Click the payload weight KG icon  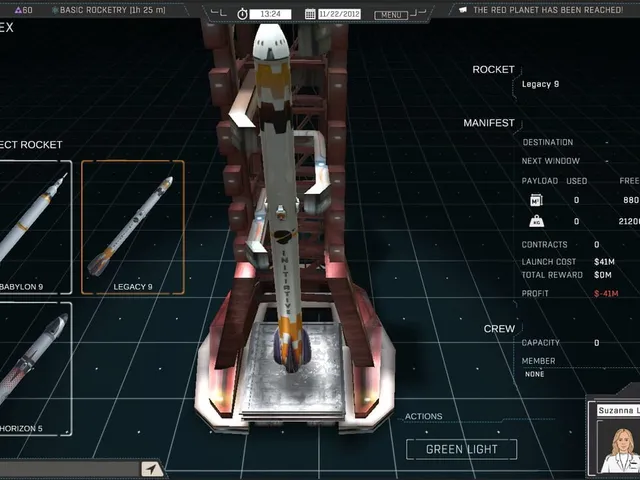536,221
